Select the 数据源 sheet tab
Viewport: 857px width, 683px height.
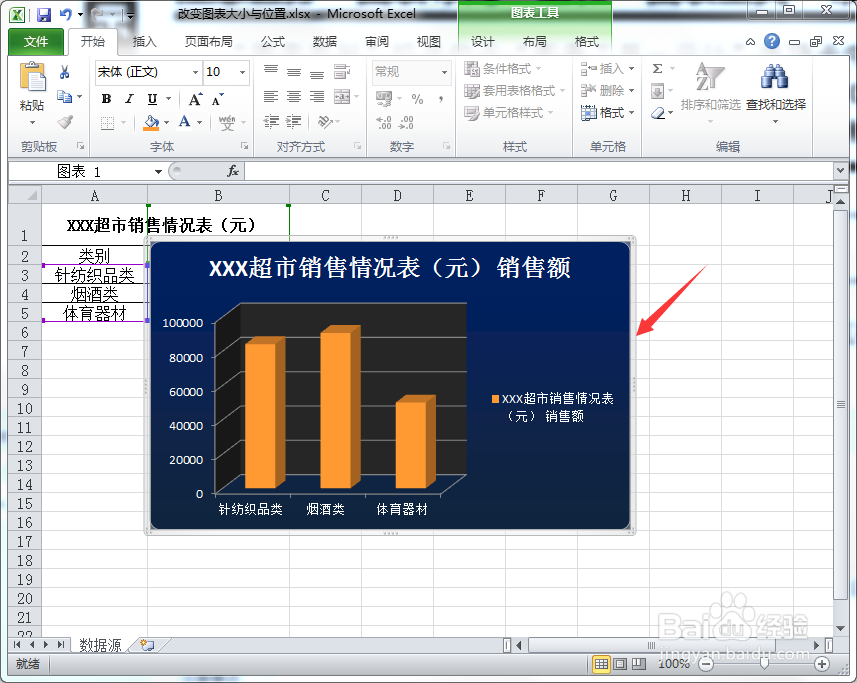click(x=100, y=645)
